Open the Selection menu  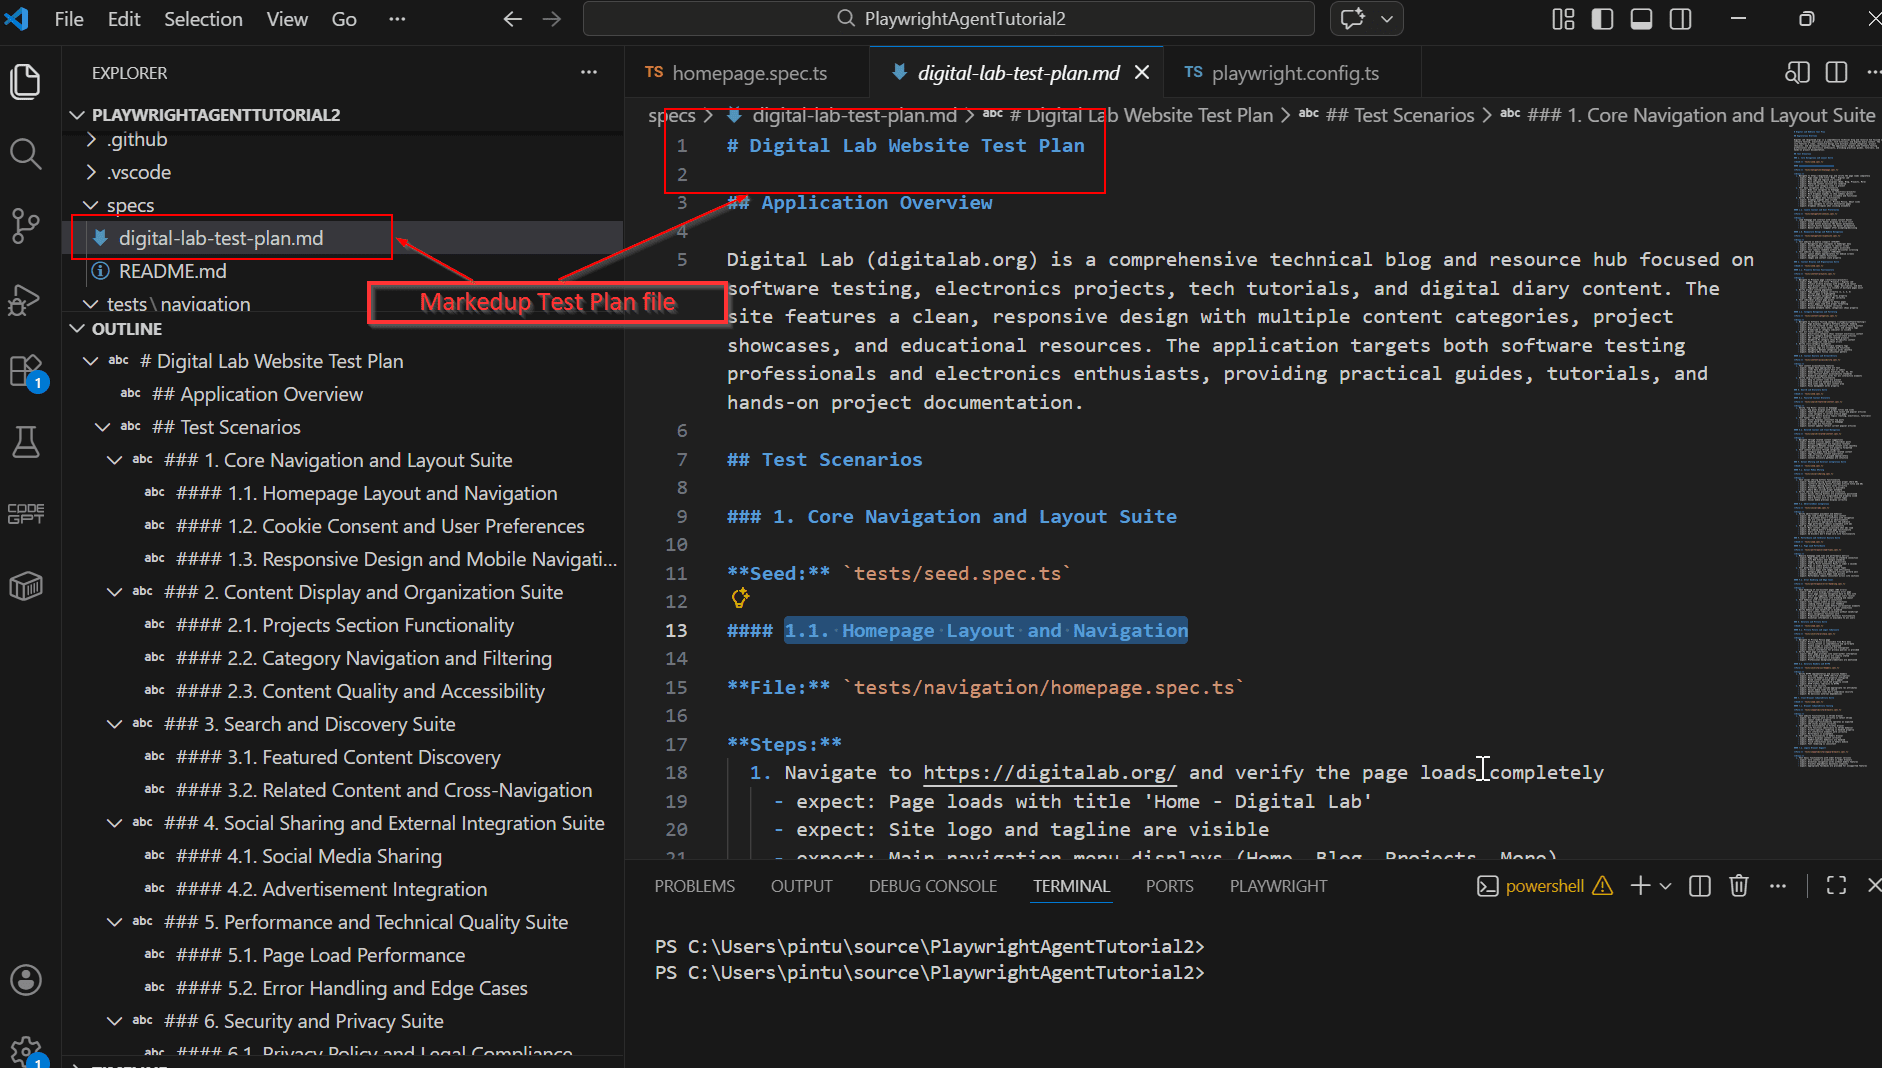point(203,19)
